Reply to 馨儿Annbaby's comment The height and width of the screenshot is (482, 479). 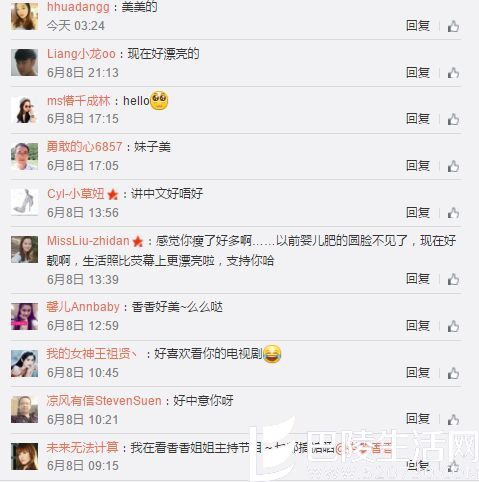[x=418, y=326]
